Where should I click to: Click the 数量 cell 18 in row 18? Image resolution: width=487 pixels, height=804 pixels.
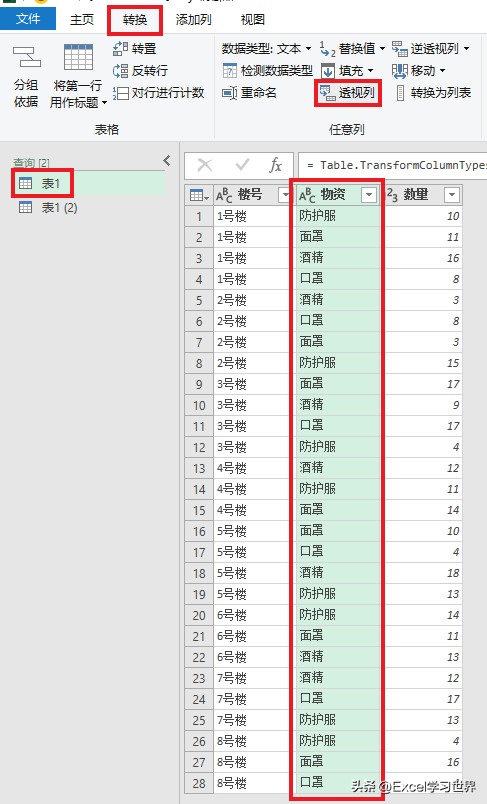coord(421,573)
